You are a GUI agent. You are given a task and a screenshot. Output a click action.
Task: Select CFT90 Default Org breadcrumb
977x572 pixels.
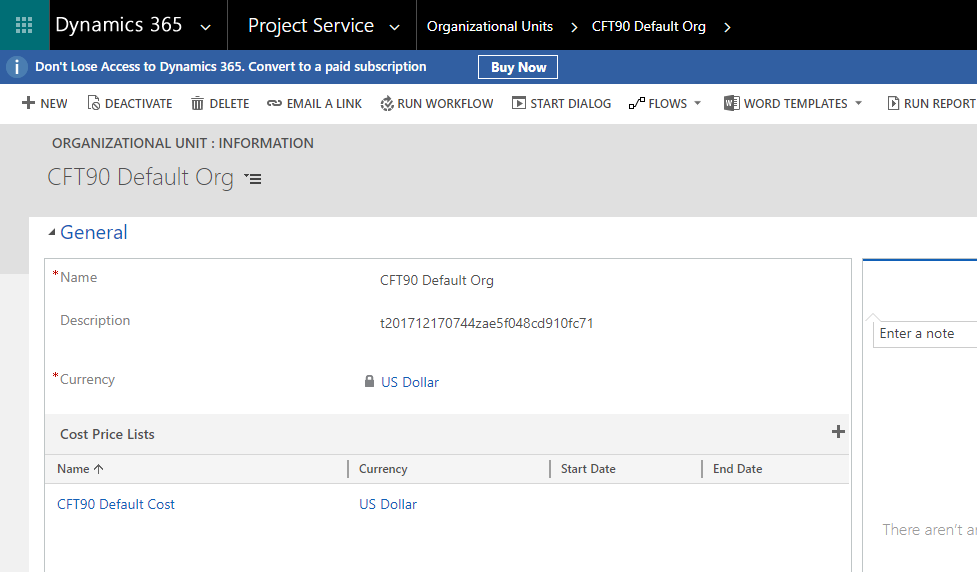click(649, 26)
